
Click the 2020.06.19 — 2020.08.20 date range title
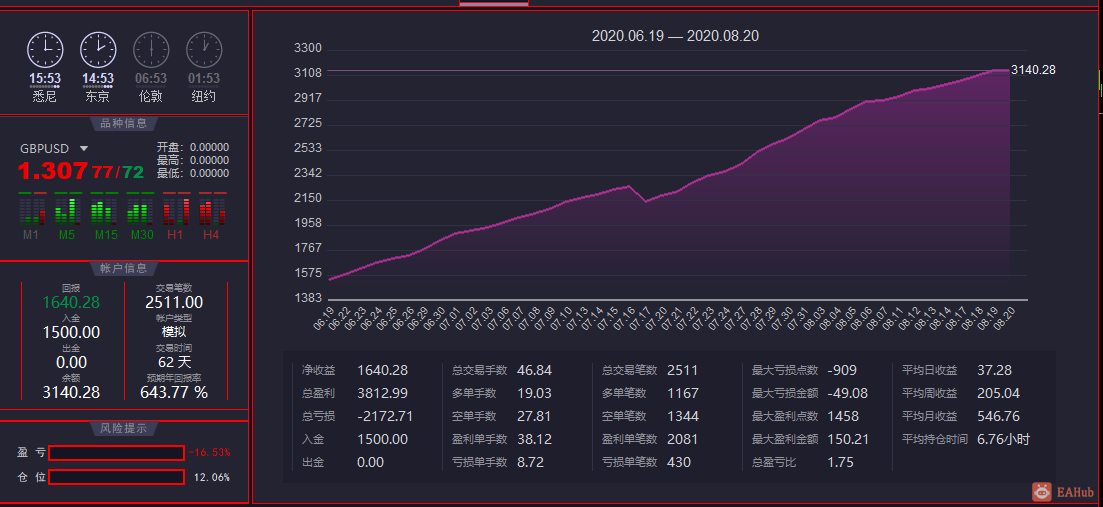click(675, 36)
